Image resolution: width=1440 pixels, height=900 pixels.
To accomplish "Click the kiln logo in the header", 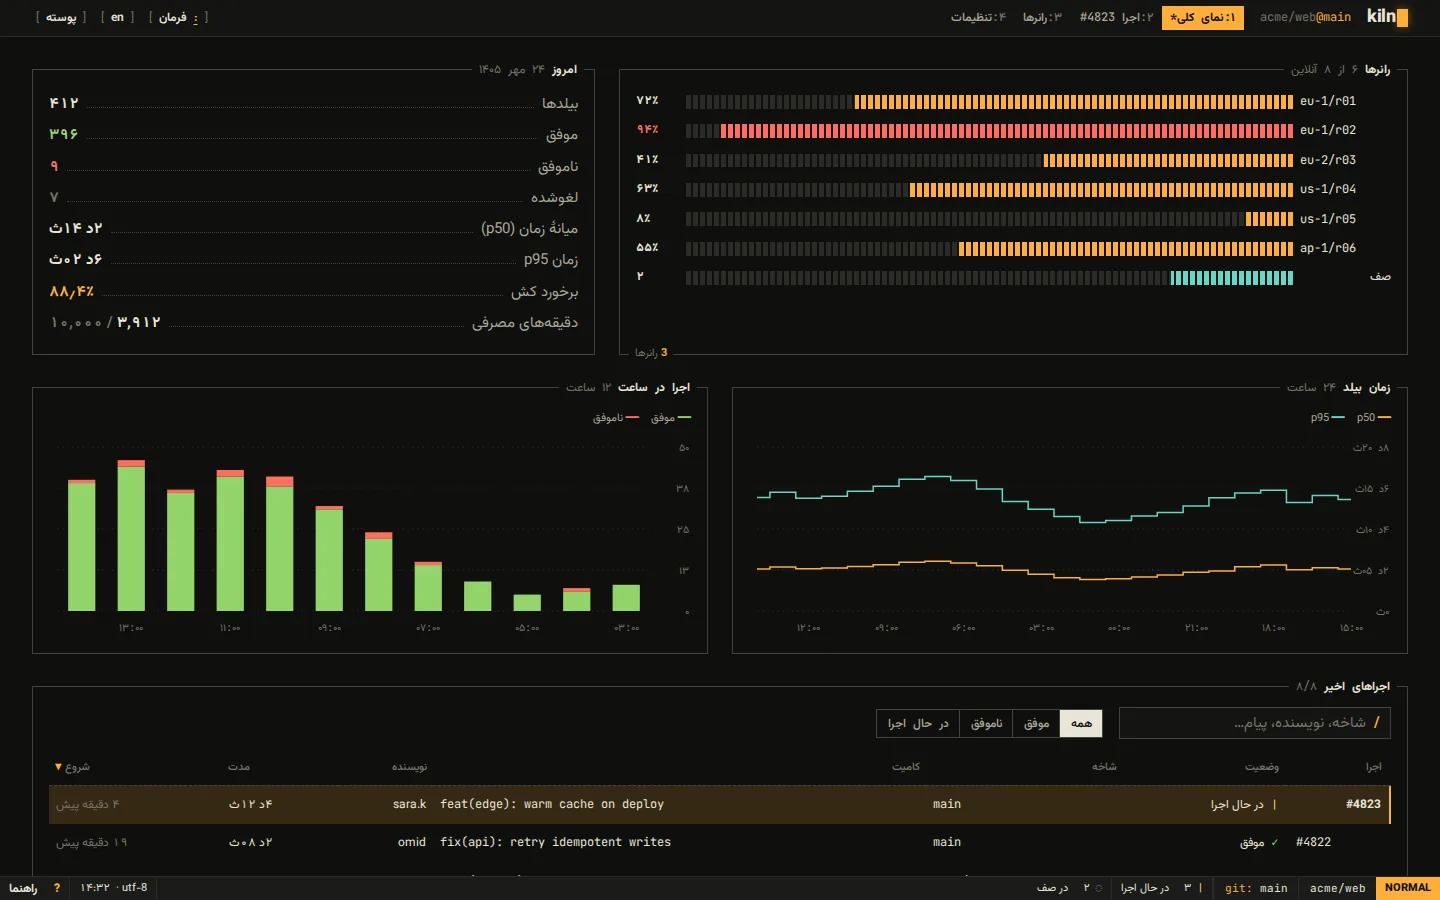I will pos(1387,17).
